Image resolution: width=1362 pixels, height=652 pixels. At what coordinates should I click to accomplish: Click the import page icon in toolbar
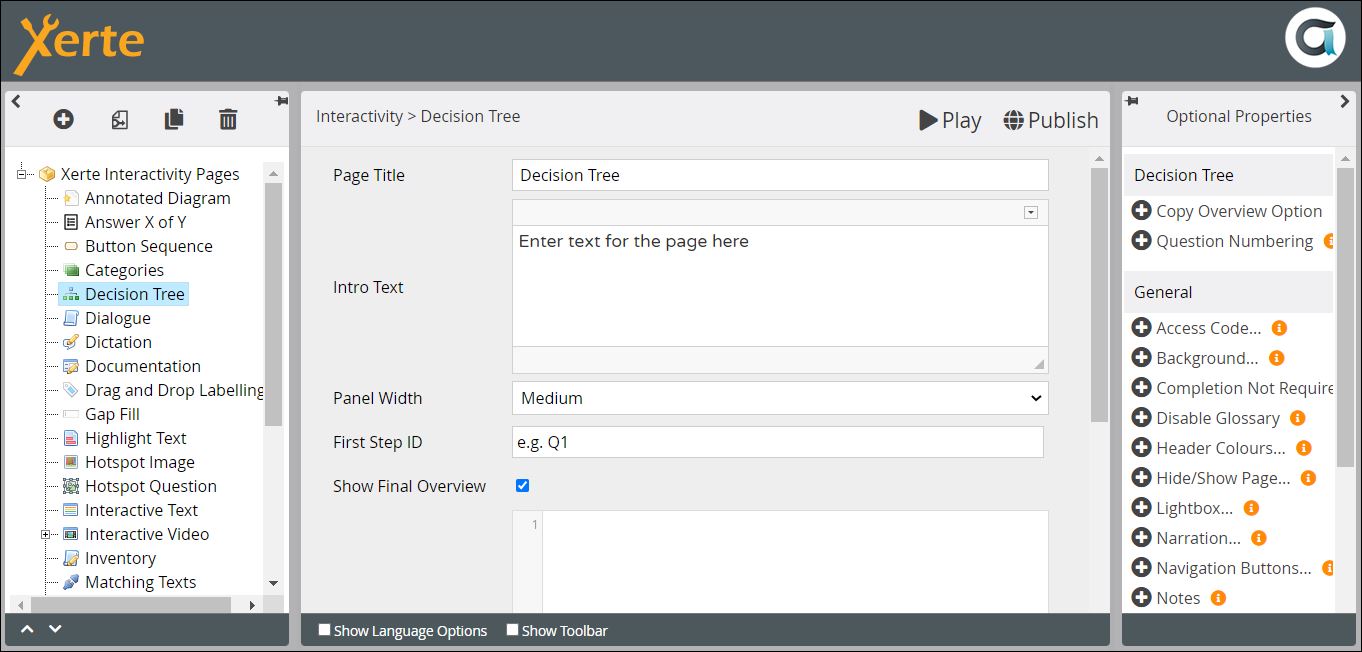click(x=119, y=120)
